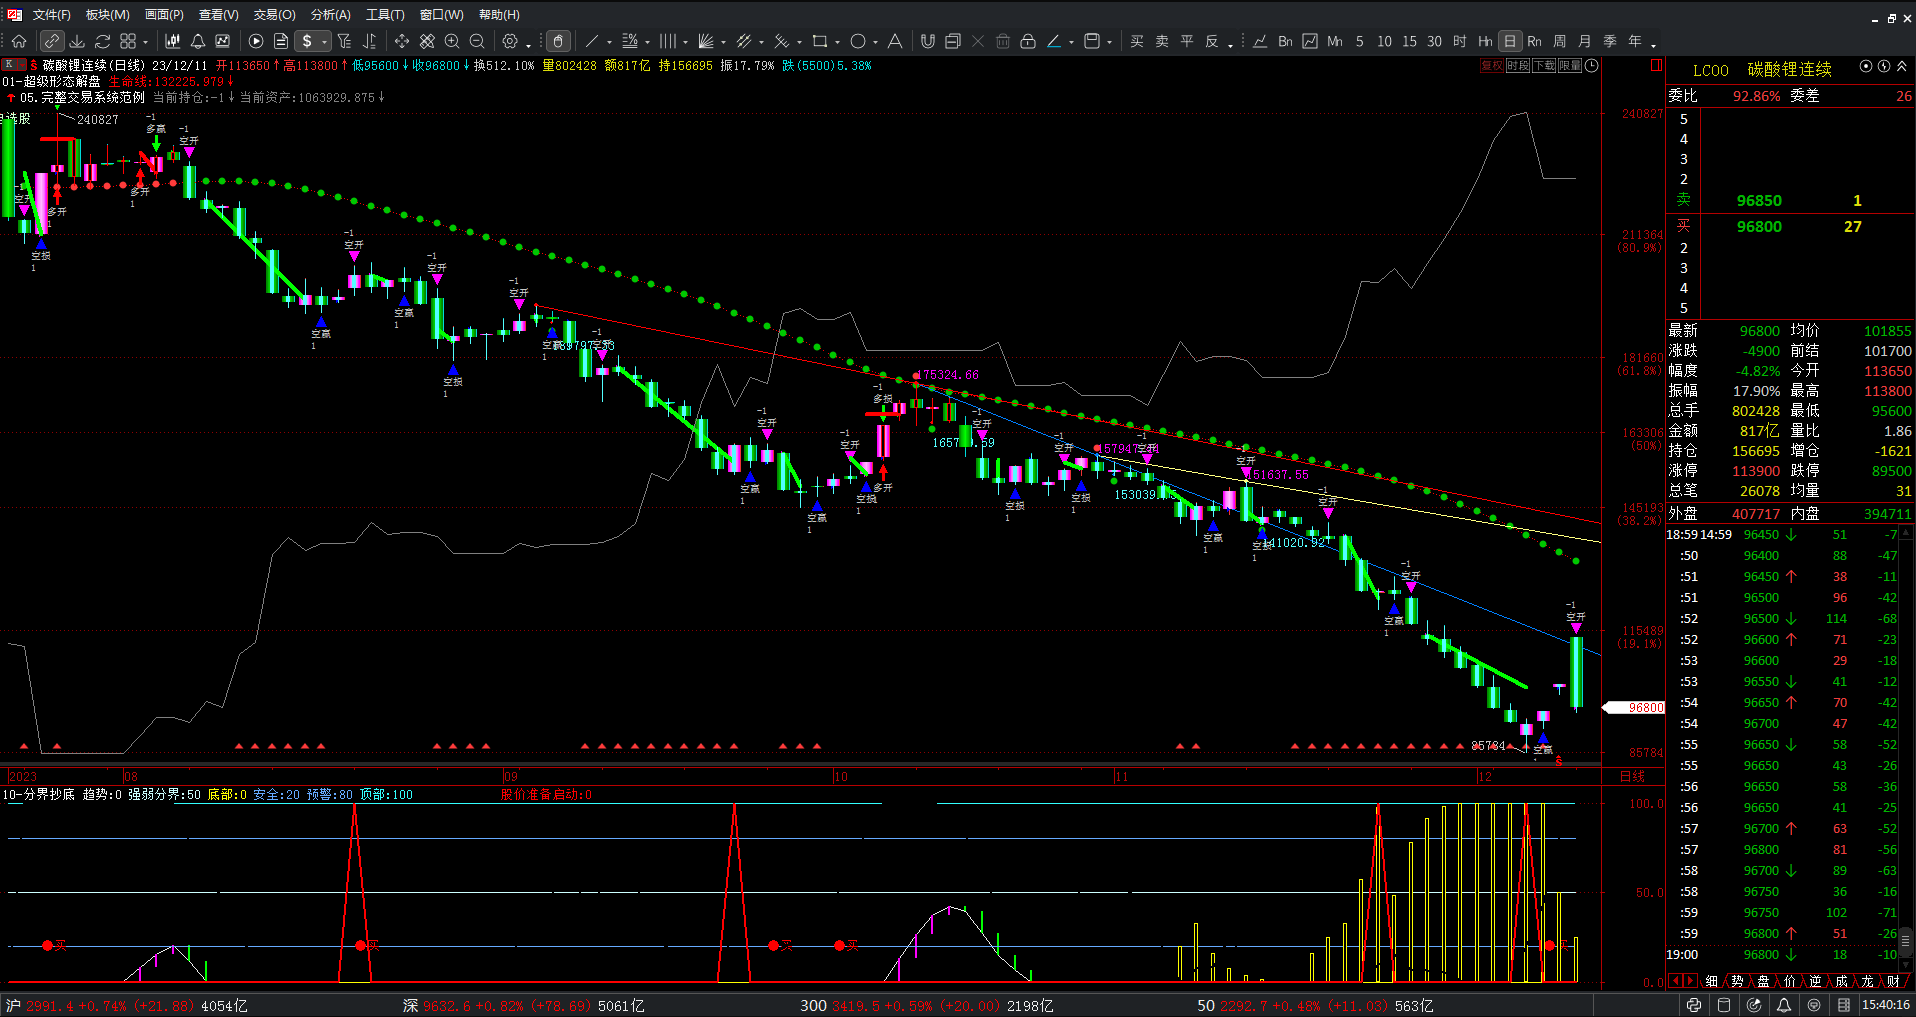
Task: Click the 卖 sell button
Action: pos(1162,41)
